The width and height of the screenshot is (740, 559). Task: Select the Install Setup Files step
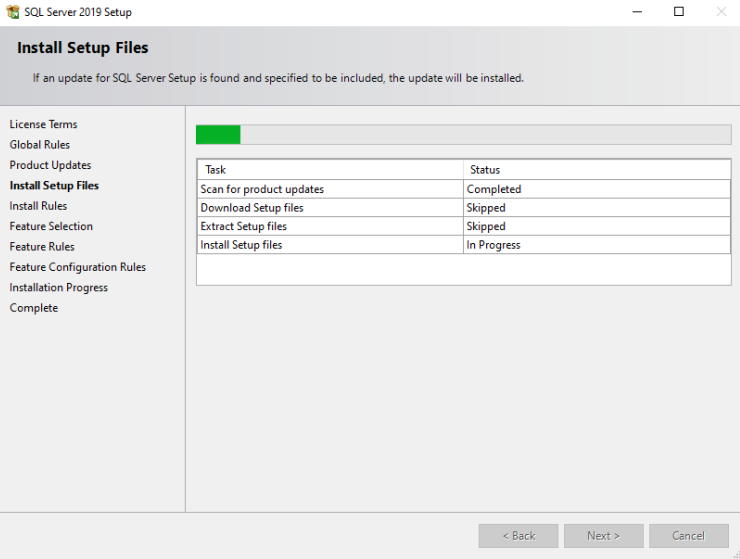click(x=54, y=186)
